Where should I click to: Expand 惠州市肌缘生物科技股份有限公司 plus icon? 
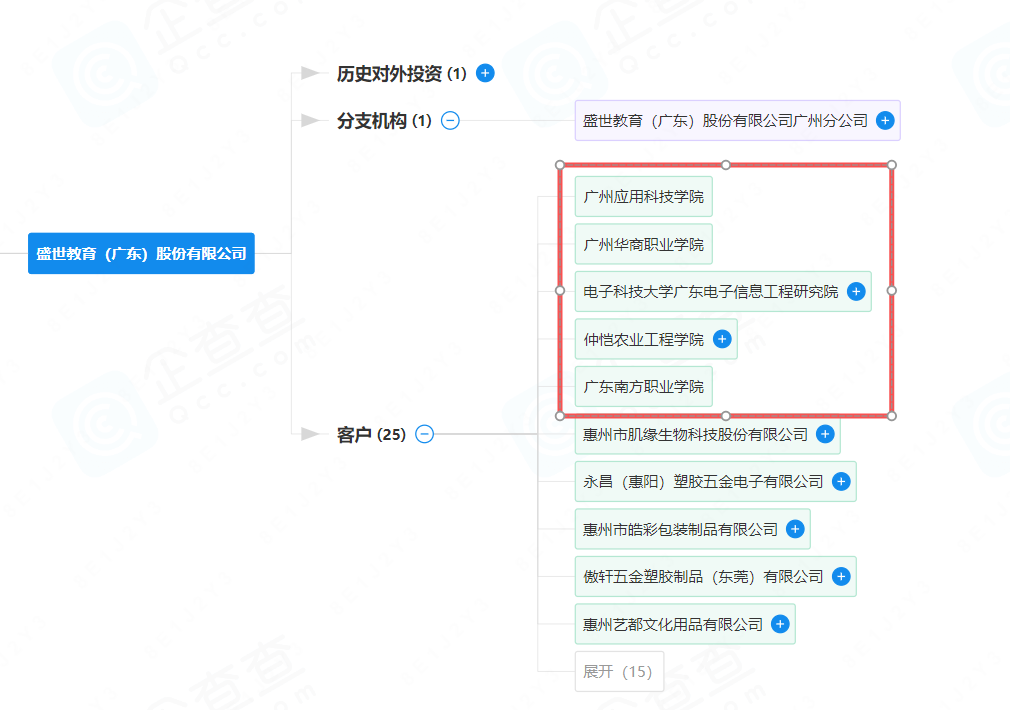(825, 434)
